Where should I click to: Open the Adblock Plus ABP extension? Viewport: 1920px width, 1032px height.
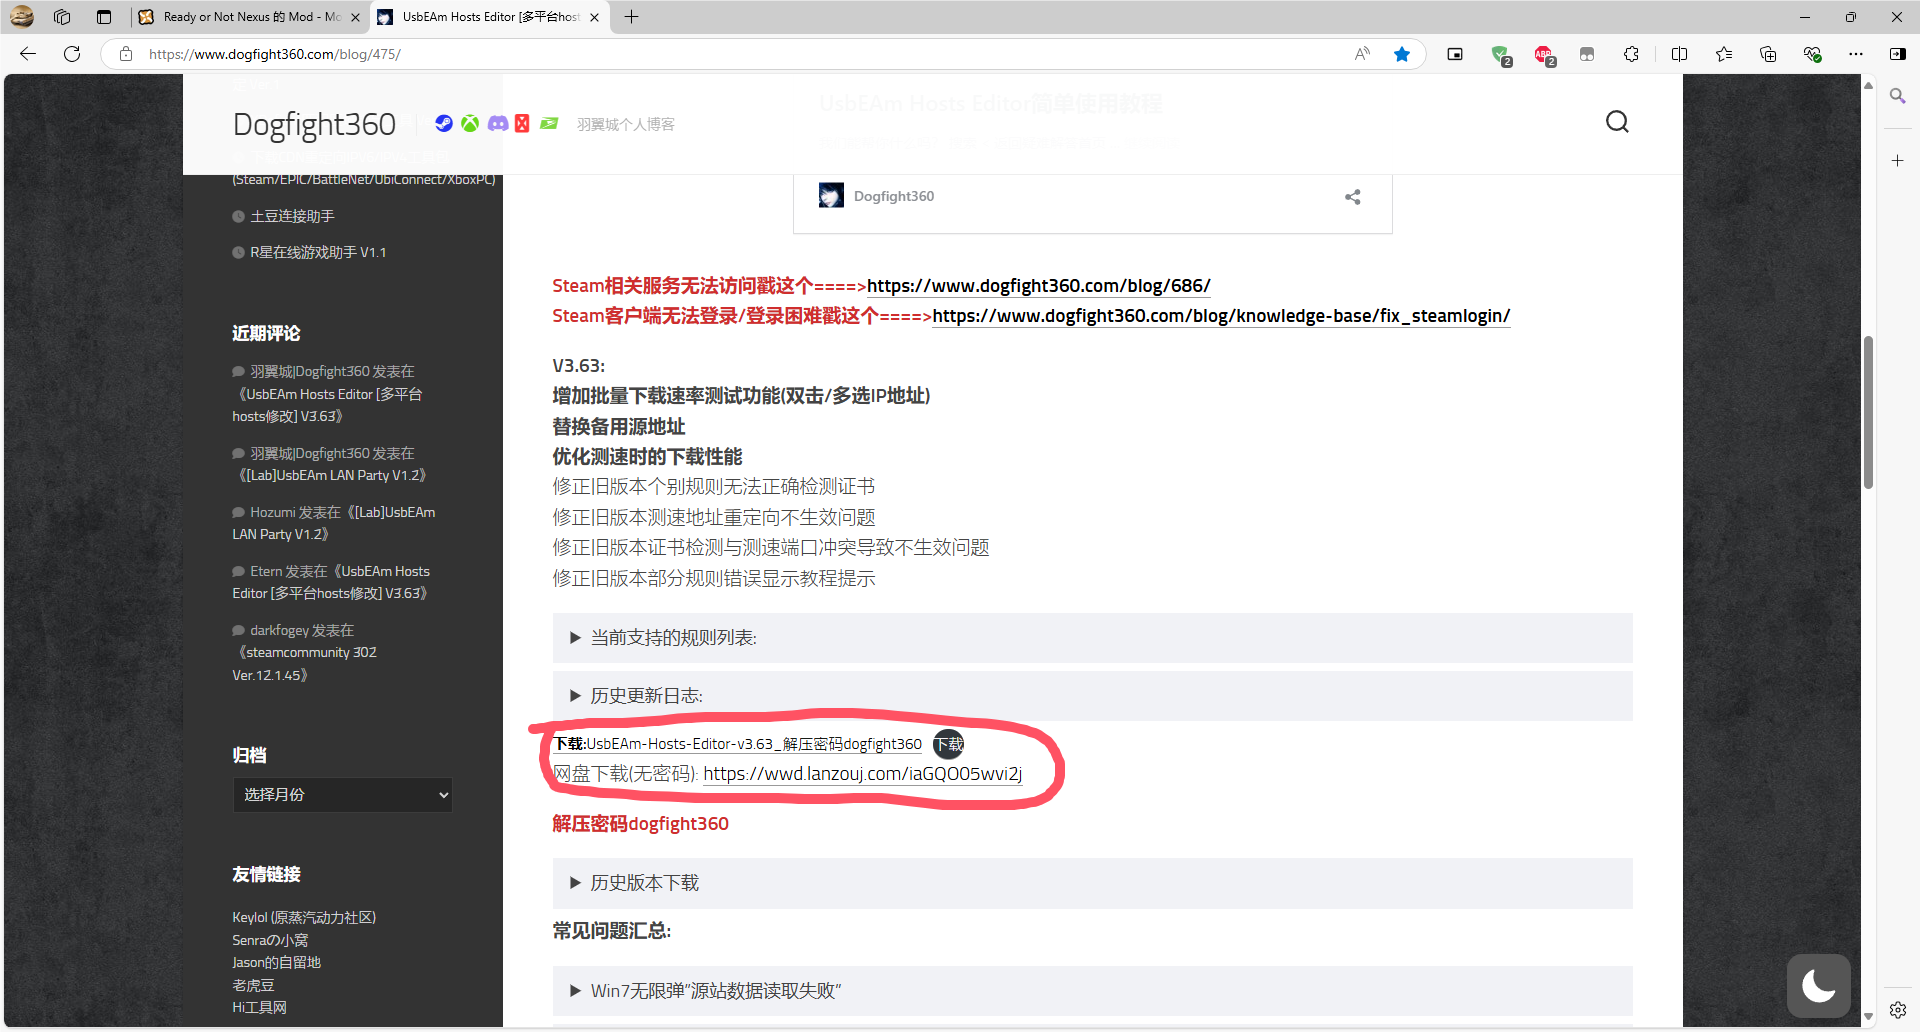[x=1544, y=55]
